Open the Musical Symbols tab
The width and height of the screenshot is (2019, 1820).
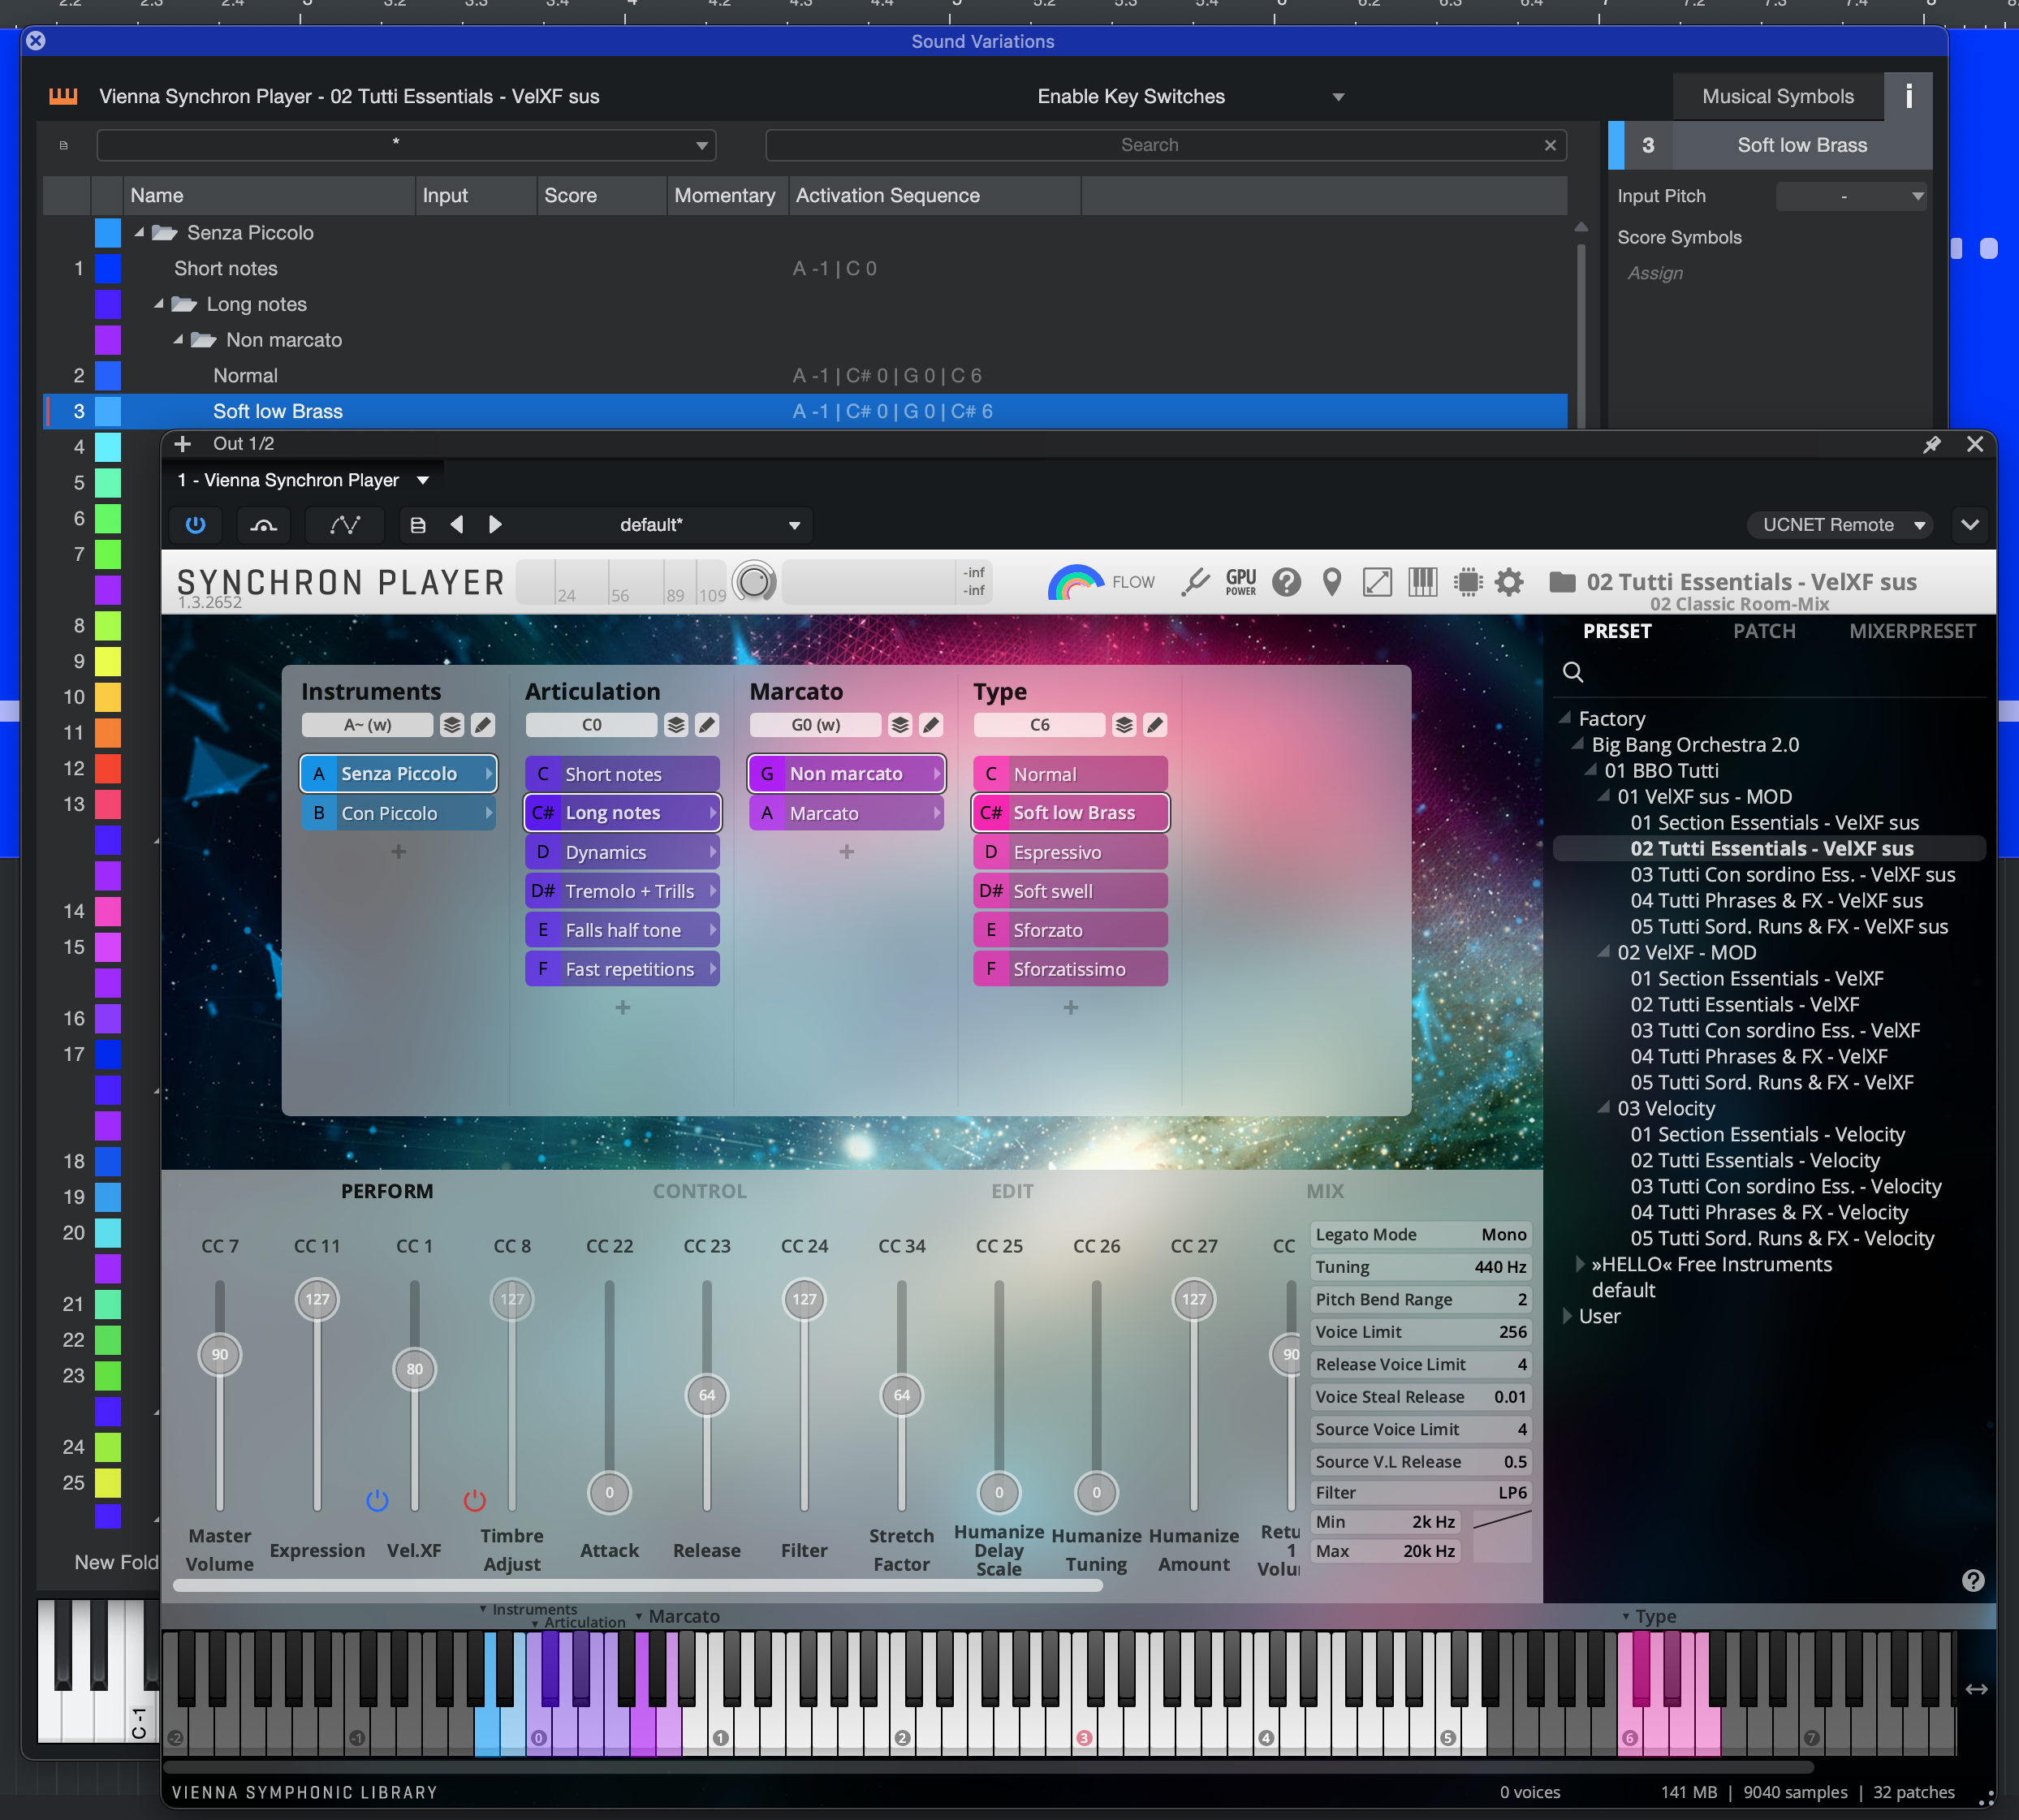[1778, 96]
